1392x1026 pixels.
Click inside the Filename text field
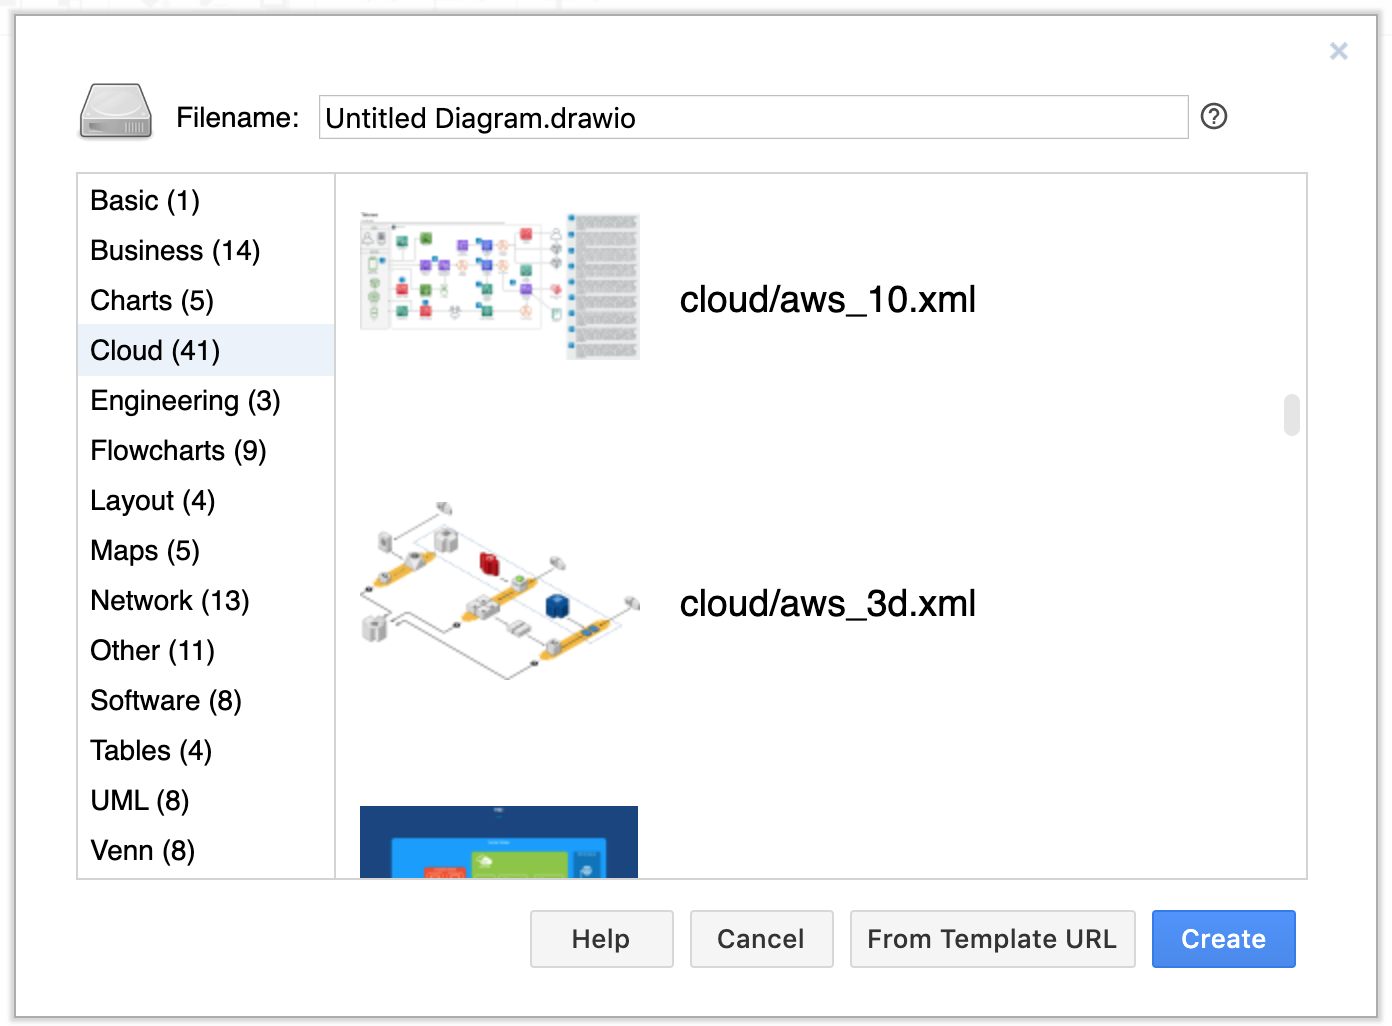pyautogui.click(x=753, y=117)
